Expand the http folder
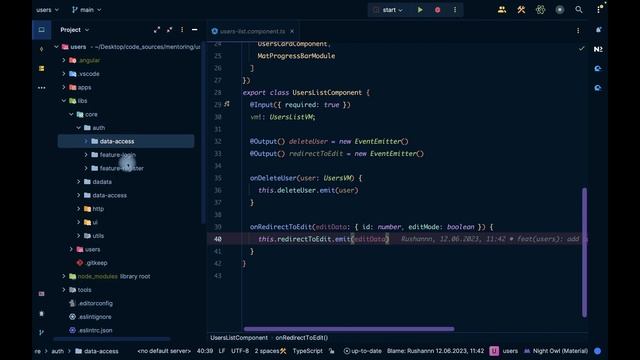640x360 pixels. (x=78, y=209)
